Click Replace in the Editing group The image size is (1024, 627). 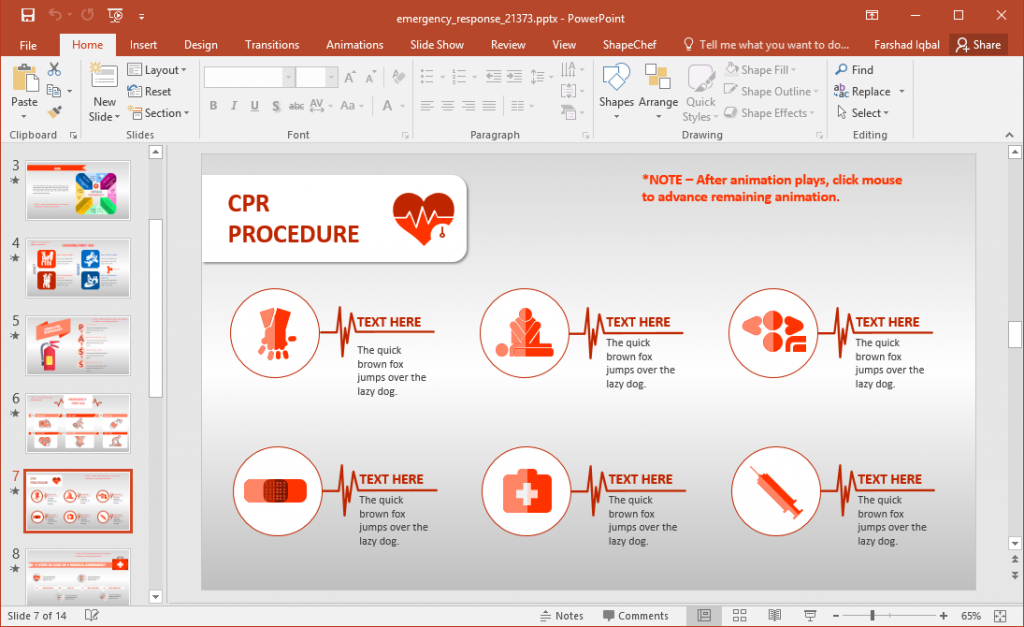pyautogui.click(x=868, y=90)
